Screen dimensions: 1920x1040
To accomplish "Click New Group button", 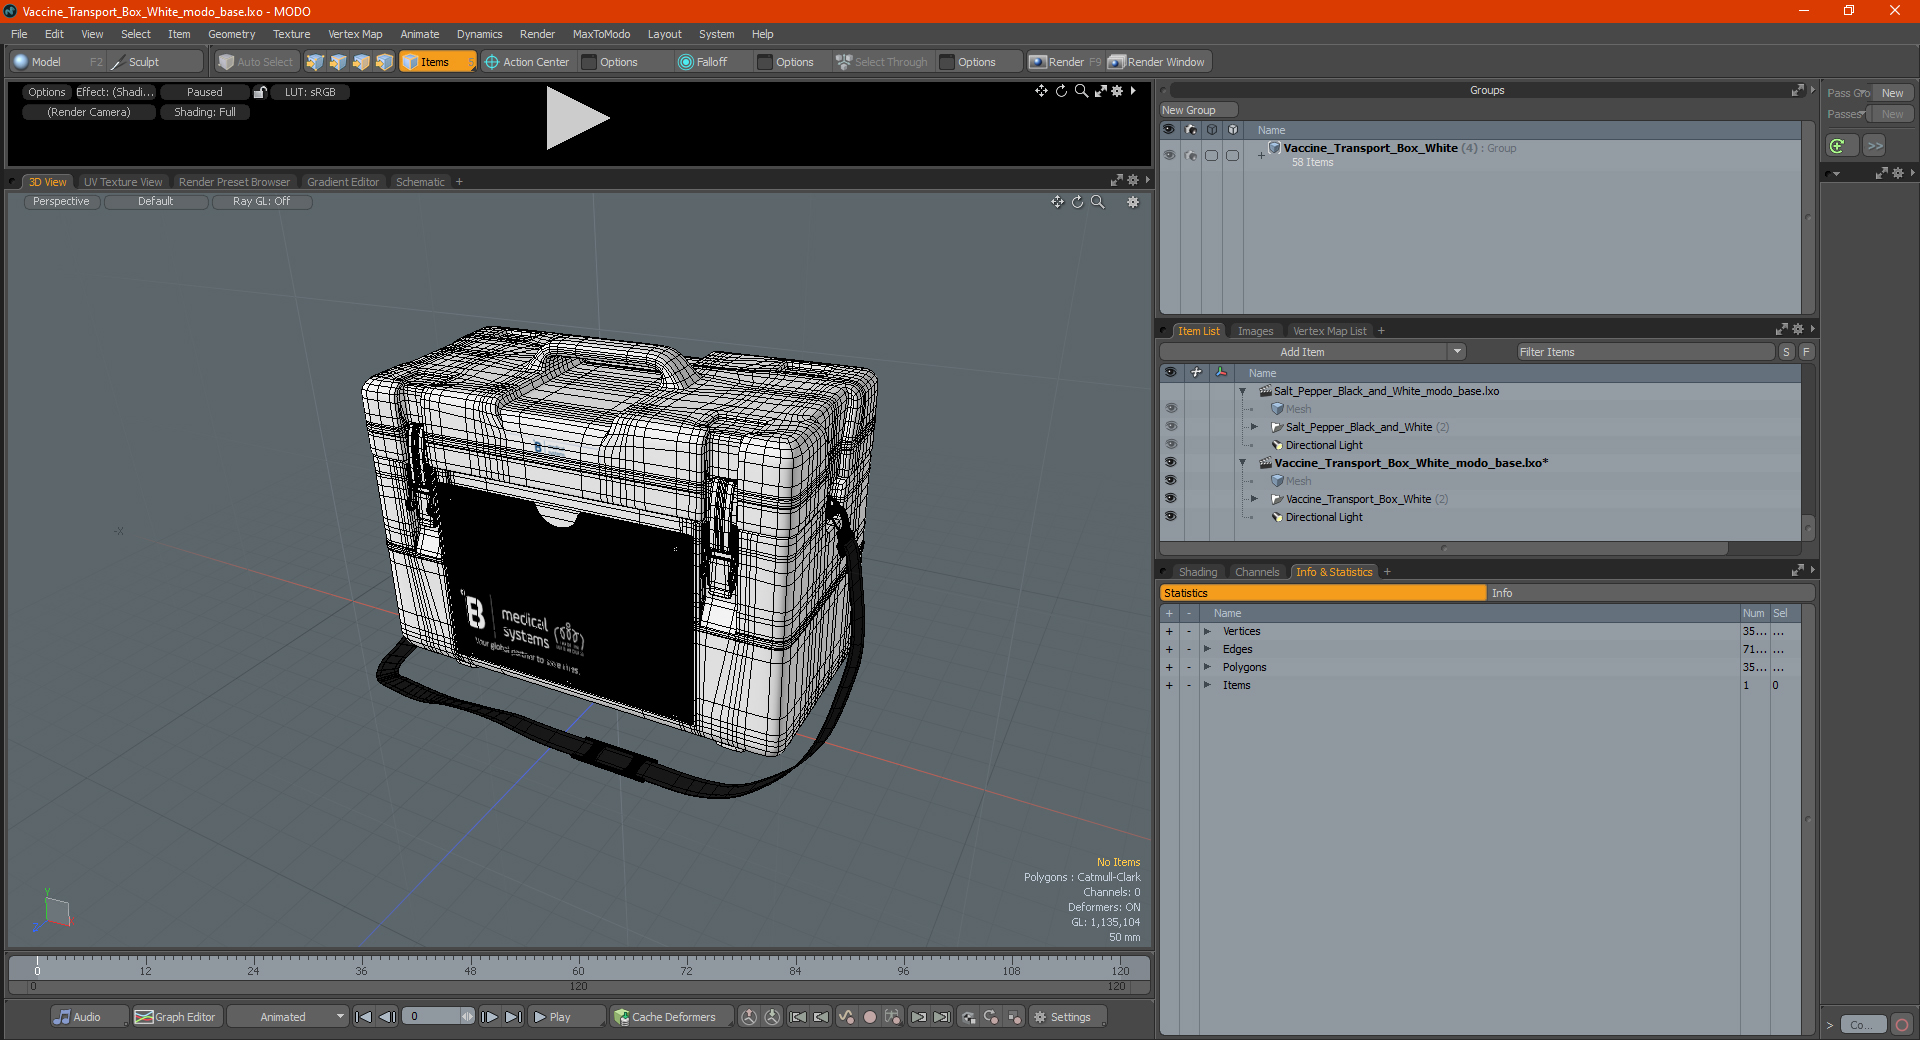I will coord(1198,110).
